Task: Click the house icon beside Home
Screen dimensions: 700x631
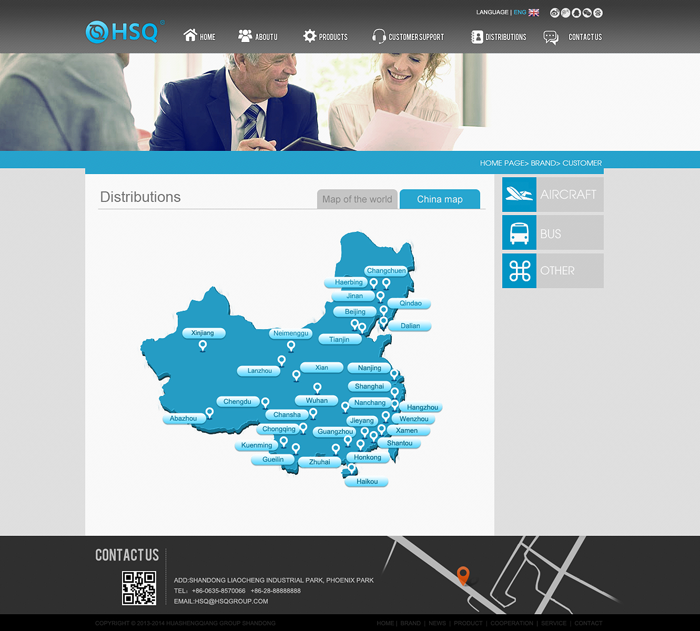Action: [190, 35]
